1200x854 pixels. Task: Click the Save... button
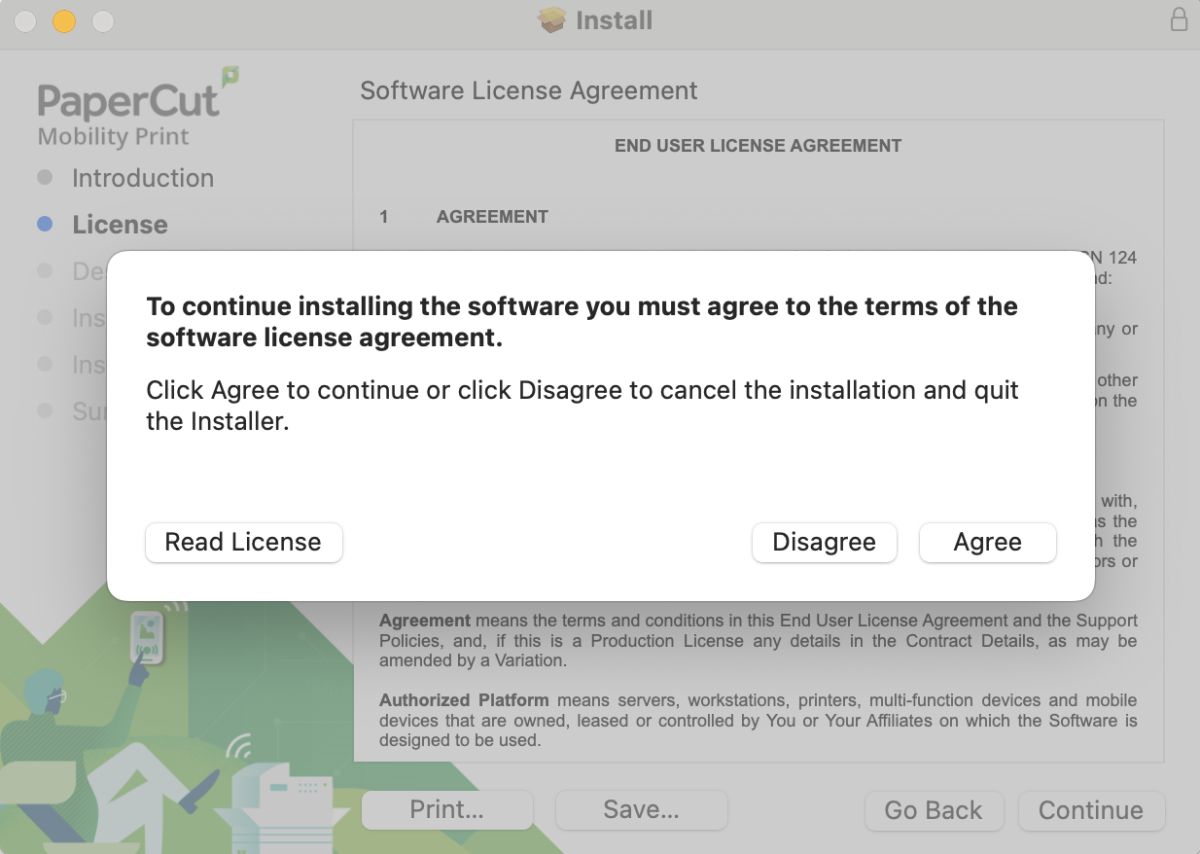click(641, 810)
